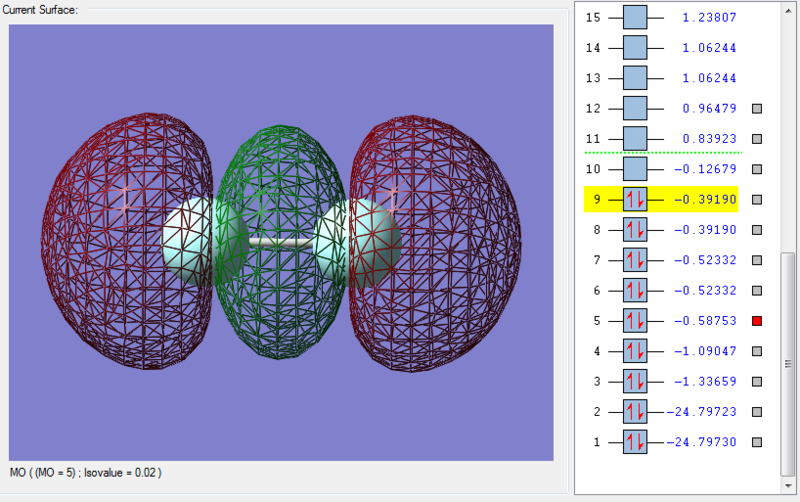Select the orbital 7 electron box
The image size is (800, 502).
click(635, 260)
